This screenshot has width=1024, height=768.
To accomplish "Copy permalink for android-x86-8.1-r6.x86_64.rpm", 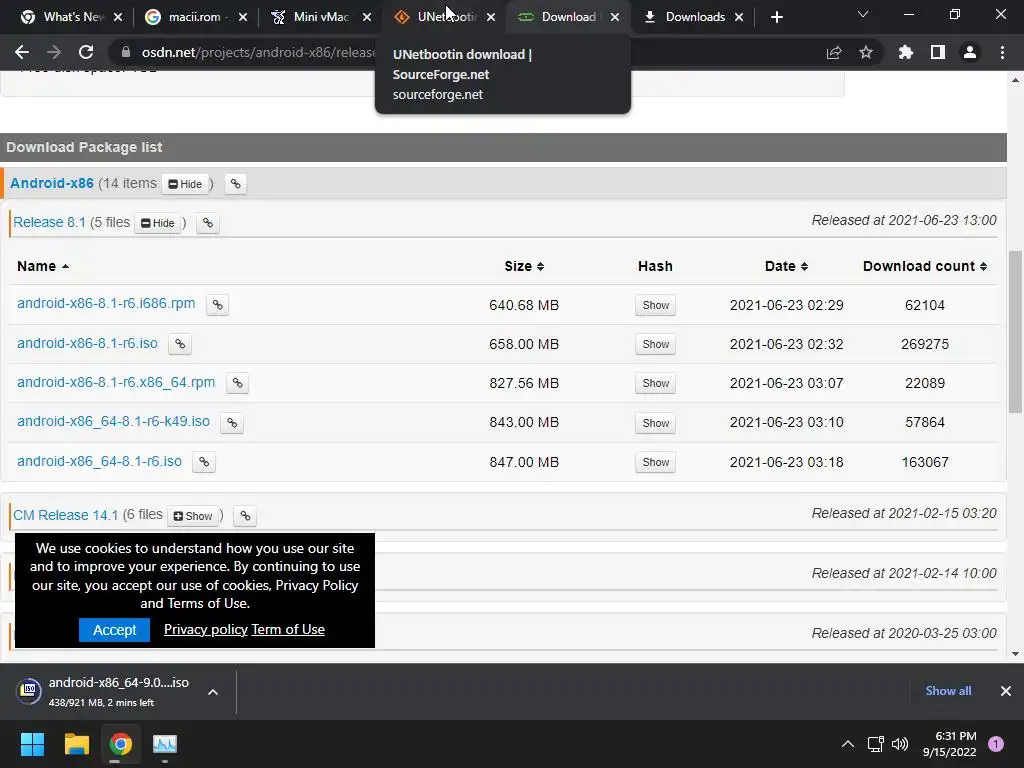I will [238, 383].
